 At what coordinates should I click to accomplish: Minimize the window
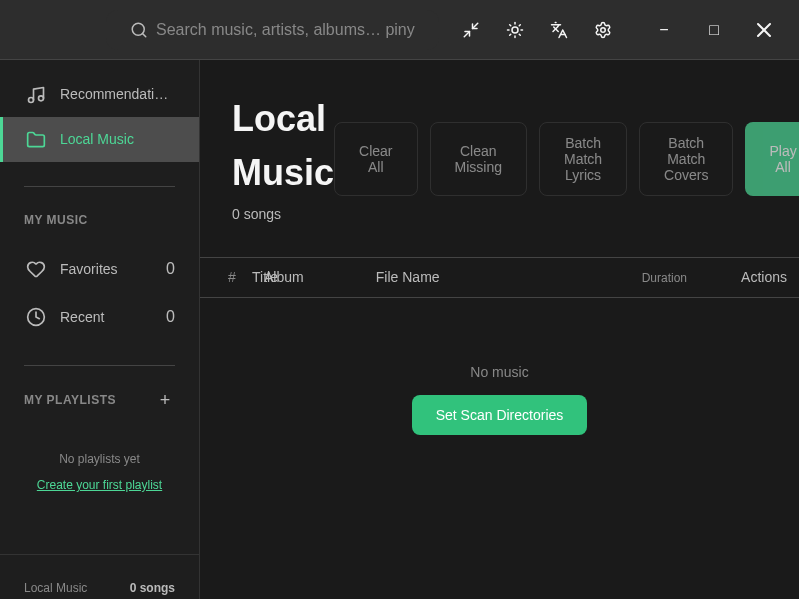pyautogui.click(x=664, y=30)
